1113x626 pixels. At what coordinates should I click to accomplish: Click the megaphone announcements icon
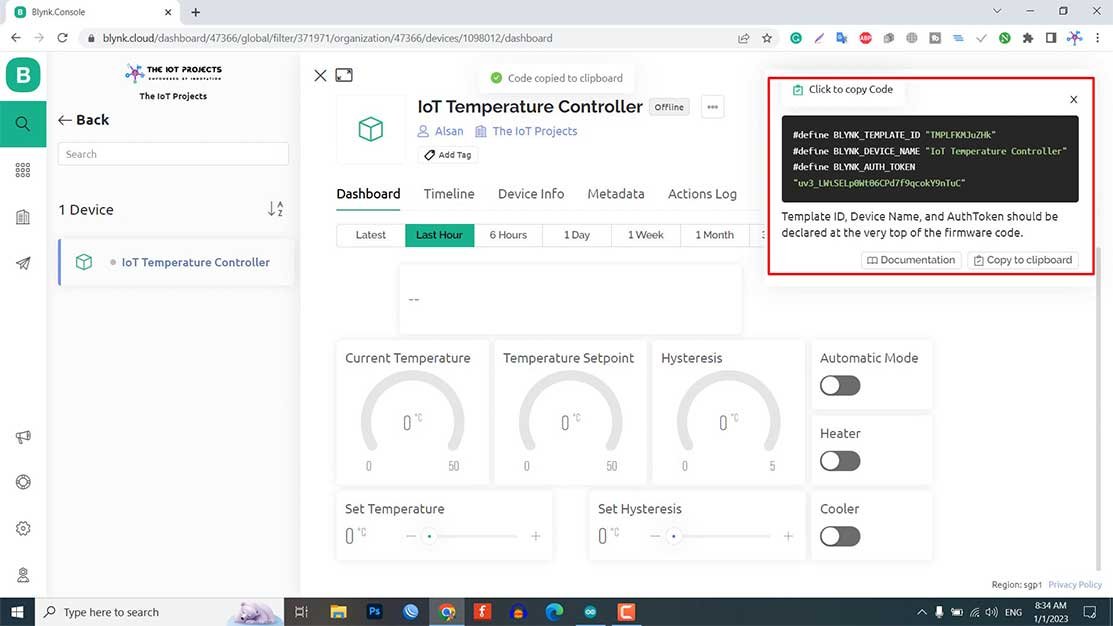pyautogui.click(x=22, y=435)
